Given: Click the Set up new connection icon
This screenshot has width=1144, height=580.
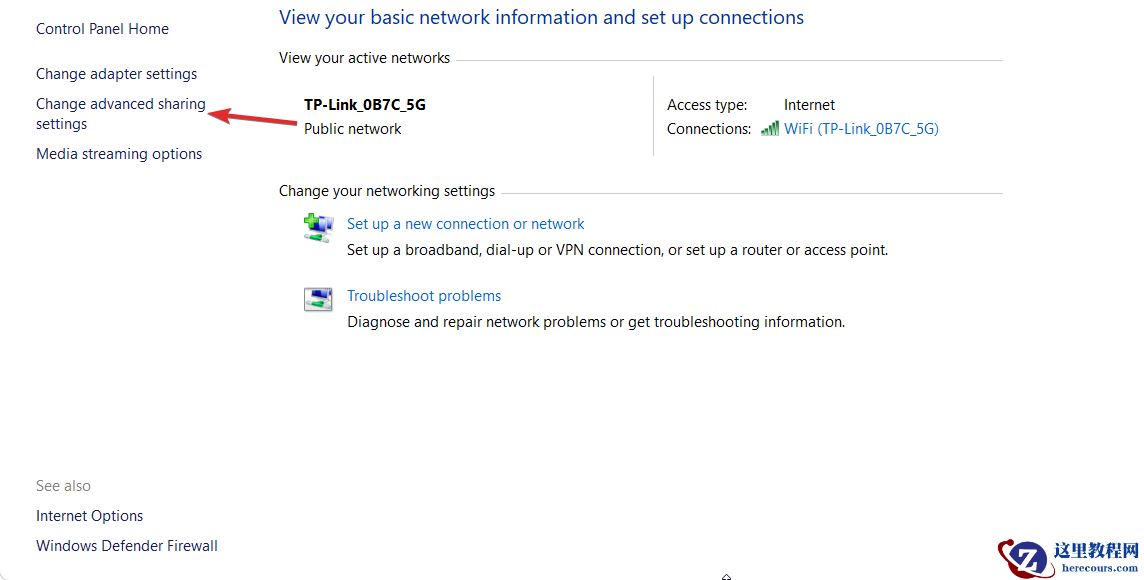Looking at the screenshot, I should pos(318,228).
